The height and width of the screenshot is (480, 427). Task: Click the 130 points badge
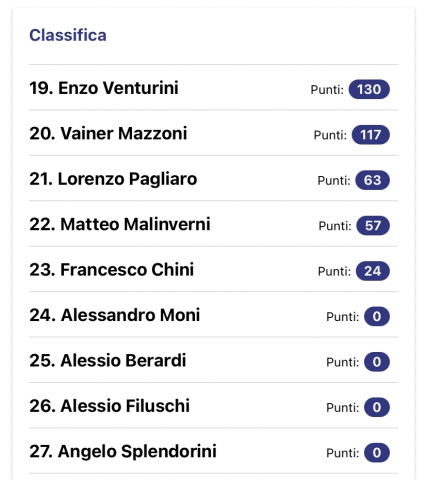[x=369, y=89]
